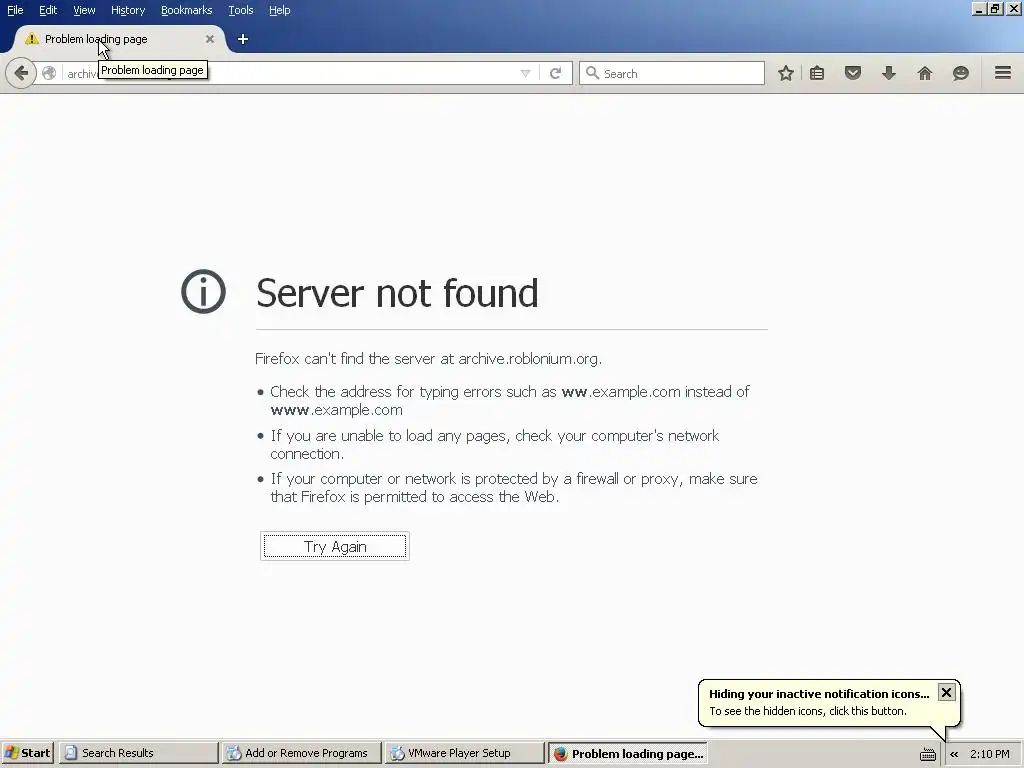This screenshot has height=768, width=1024.
Task: Show bookmarks list icon
Action: tap(817, 73)
